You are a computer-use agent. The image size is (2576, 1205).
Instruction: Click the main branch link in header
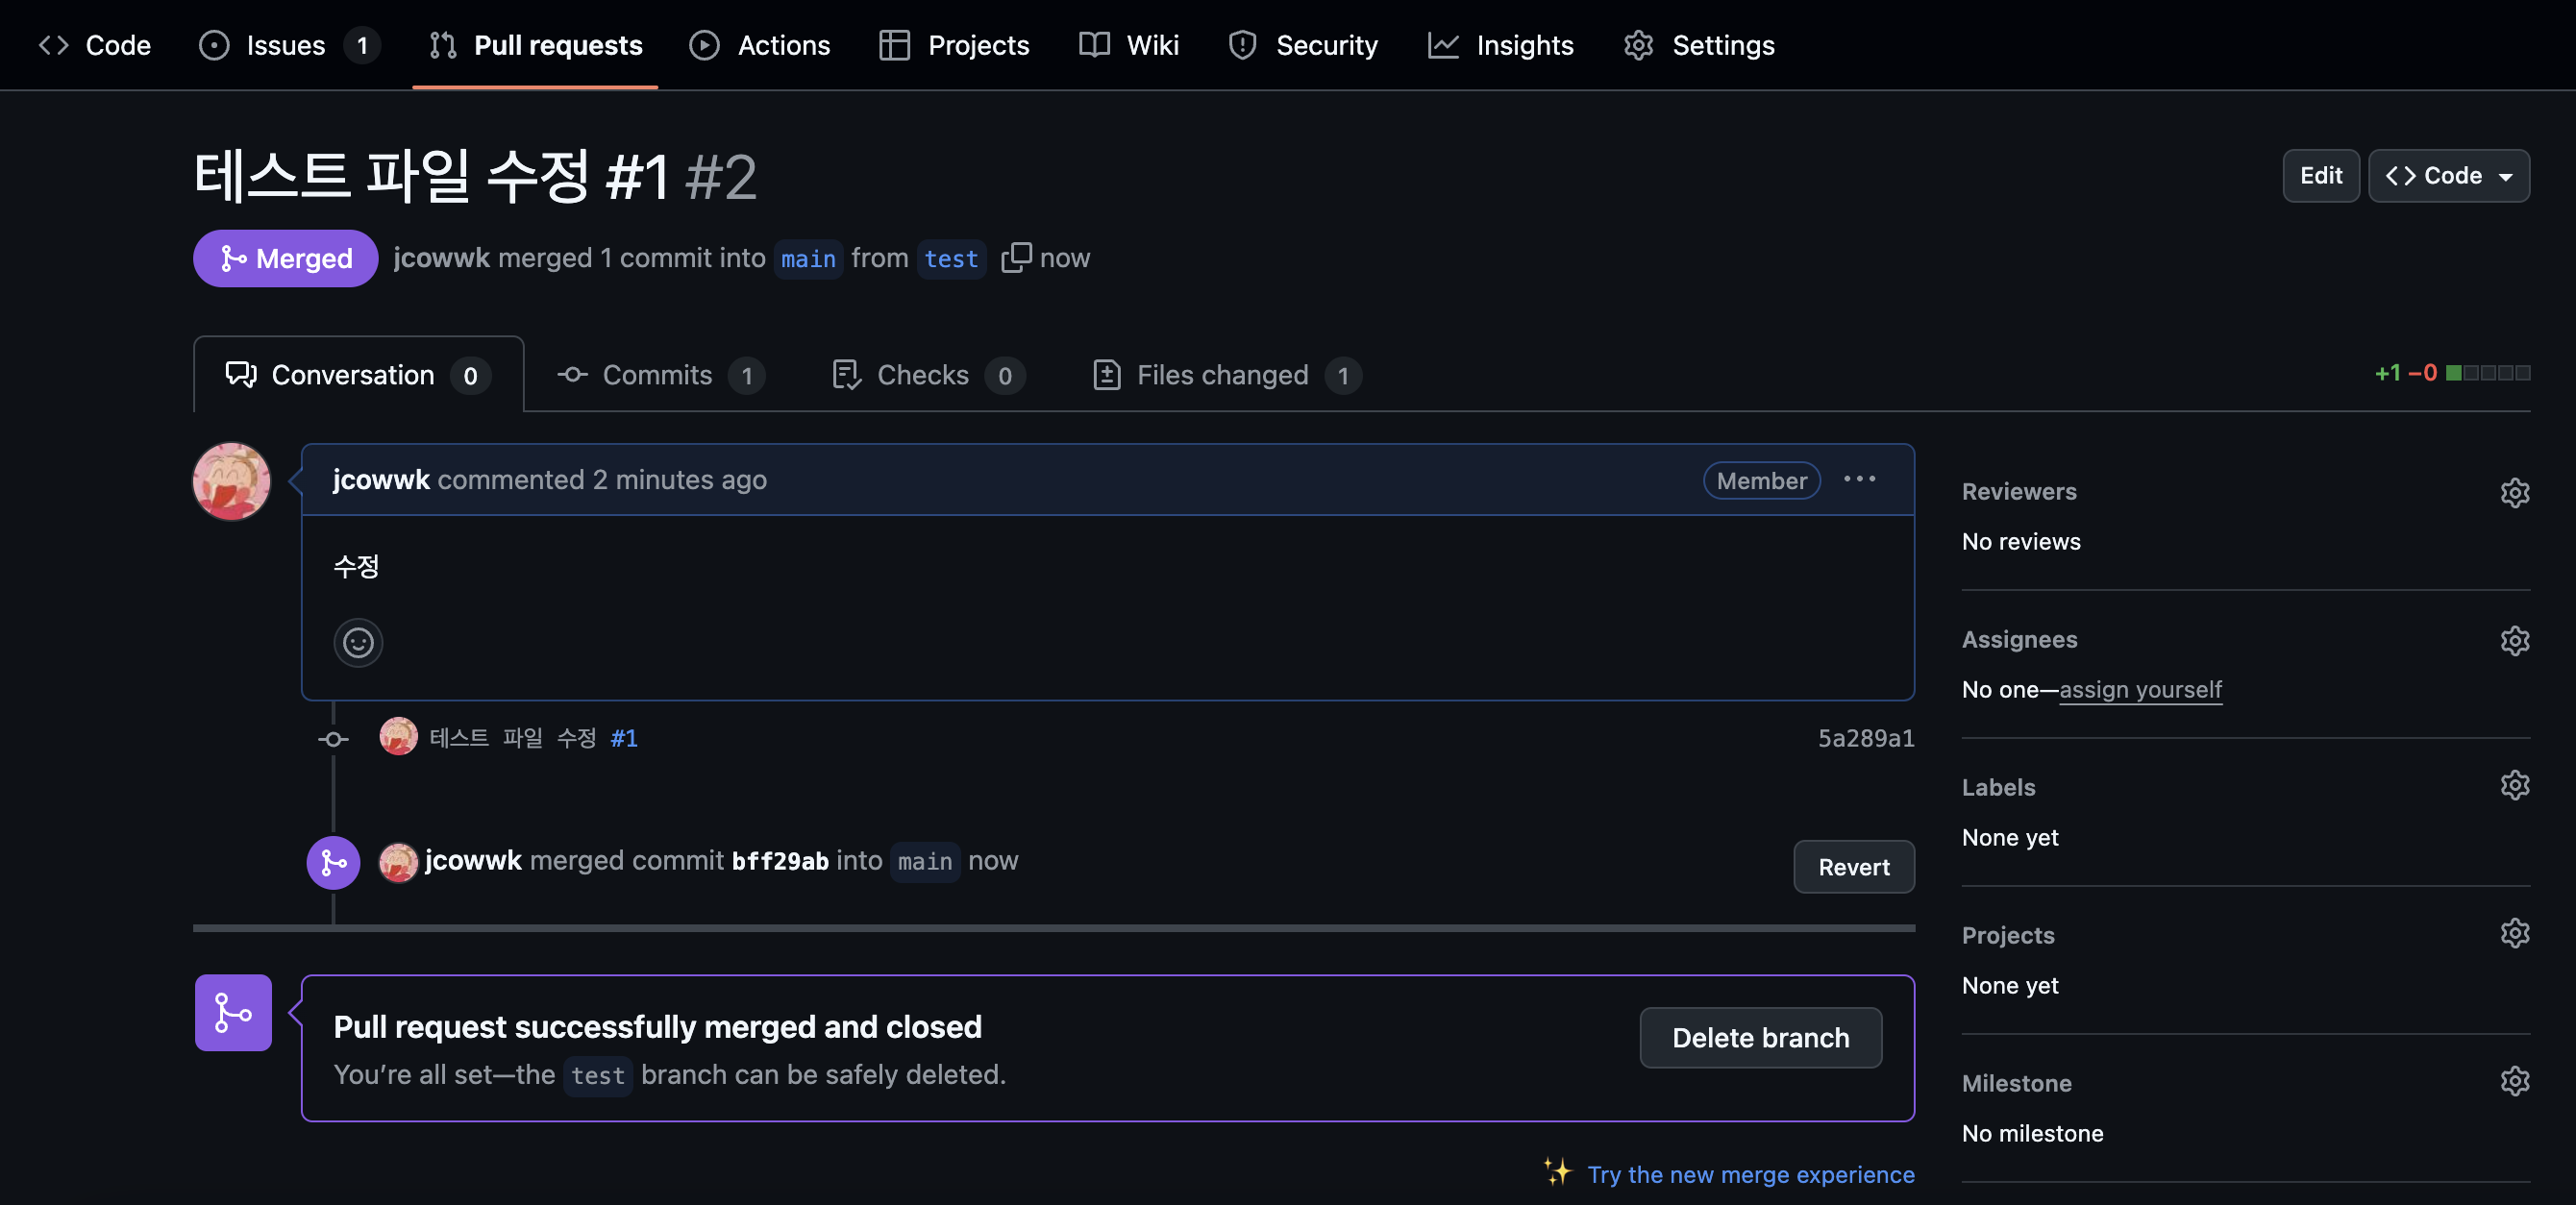[808, 259]
